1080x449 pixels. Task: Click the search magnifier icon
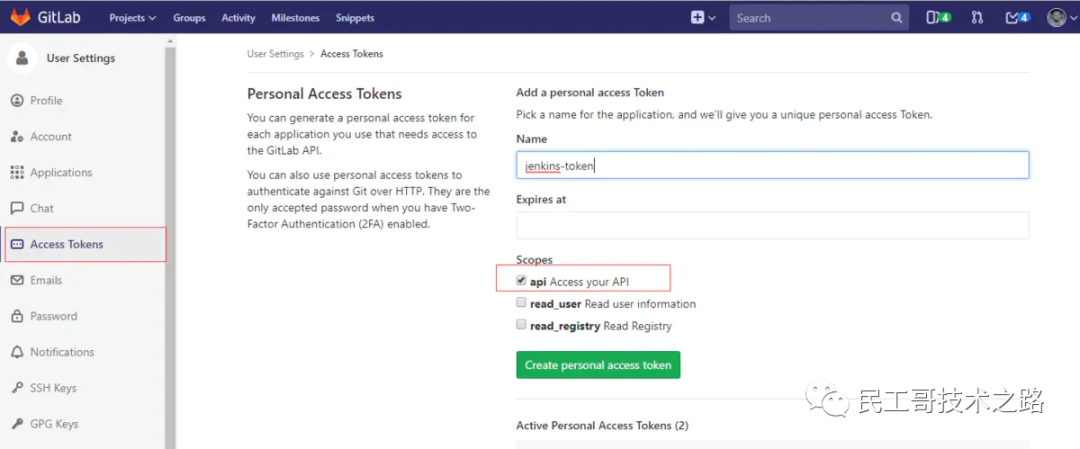[x=896, y=18]
